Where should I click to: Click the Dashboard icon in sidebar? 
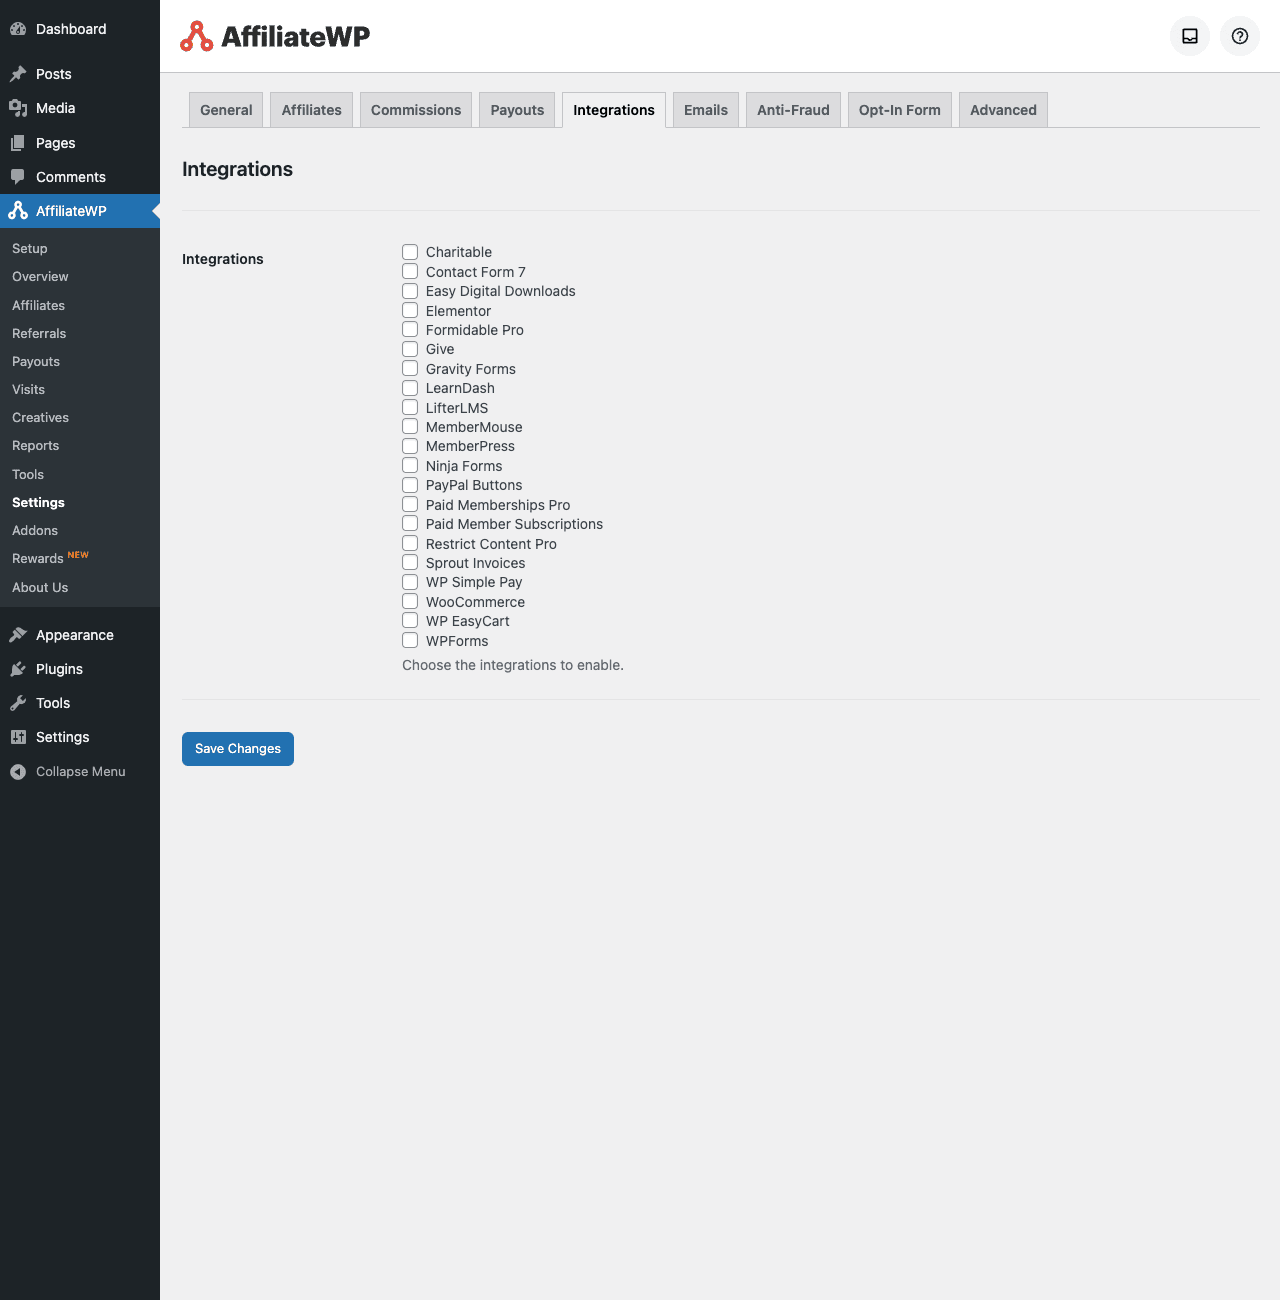click(x=18, y=29)
